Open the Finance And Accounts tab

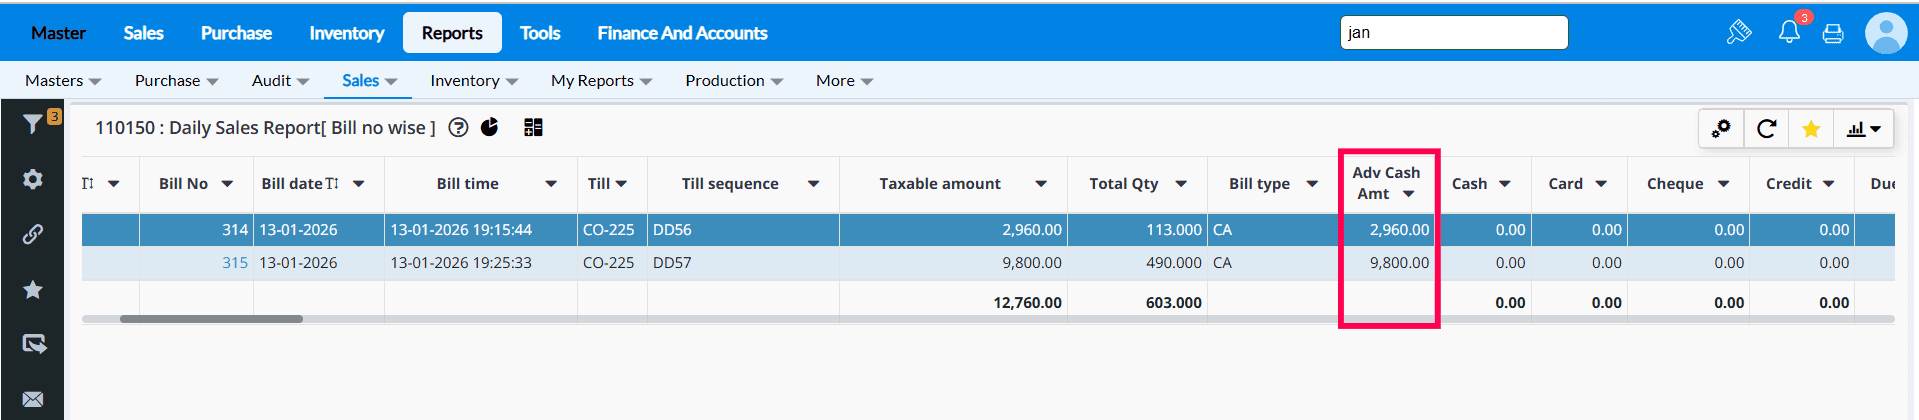682,33
